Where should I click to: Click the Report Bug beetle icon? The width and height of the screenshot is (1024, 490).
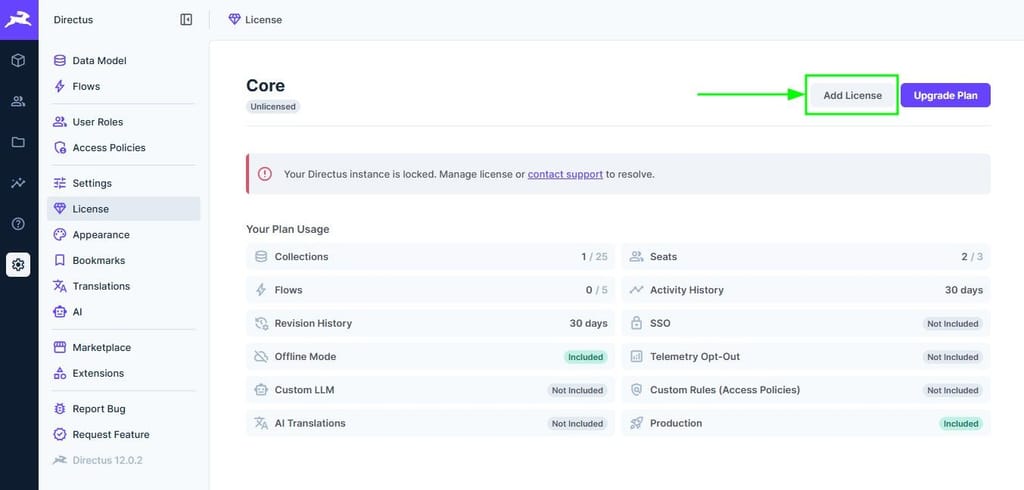59,409
